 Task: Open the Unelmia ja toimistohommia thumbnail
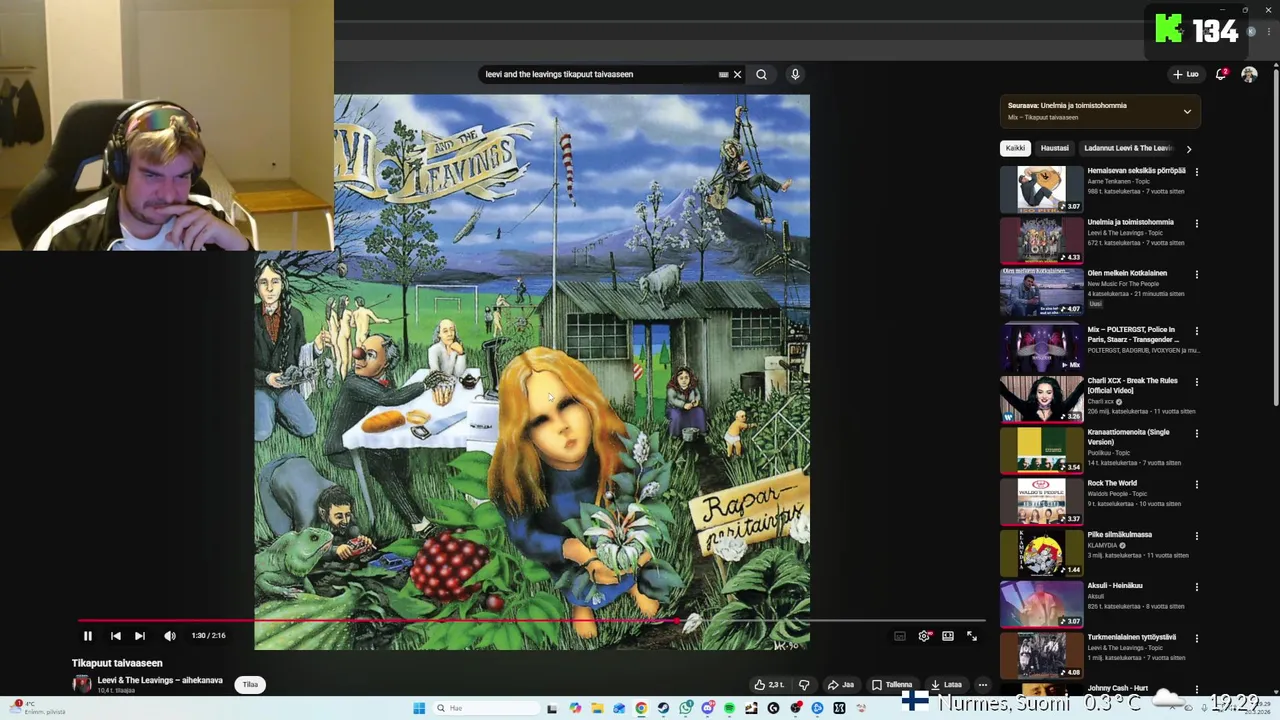tap(1041, 240)
